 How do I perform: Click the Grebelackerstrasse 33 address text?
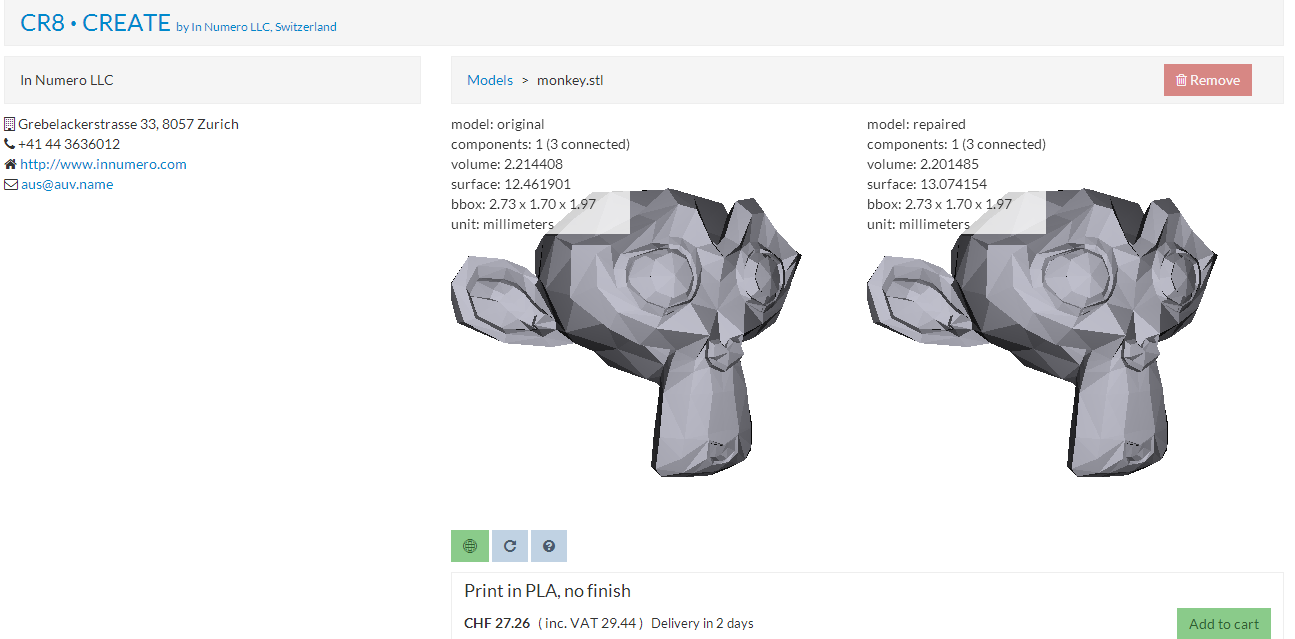[x=128, y=124]
